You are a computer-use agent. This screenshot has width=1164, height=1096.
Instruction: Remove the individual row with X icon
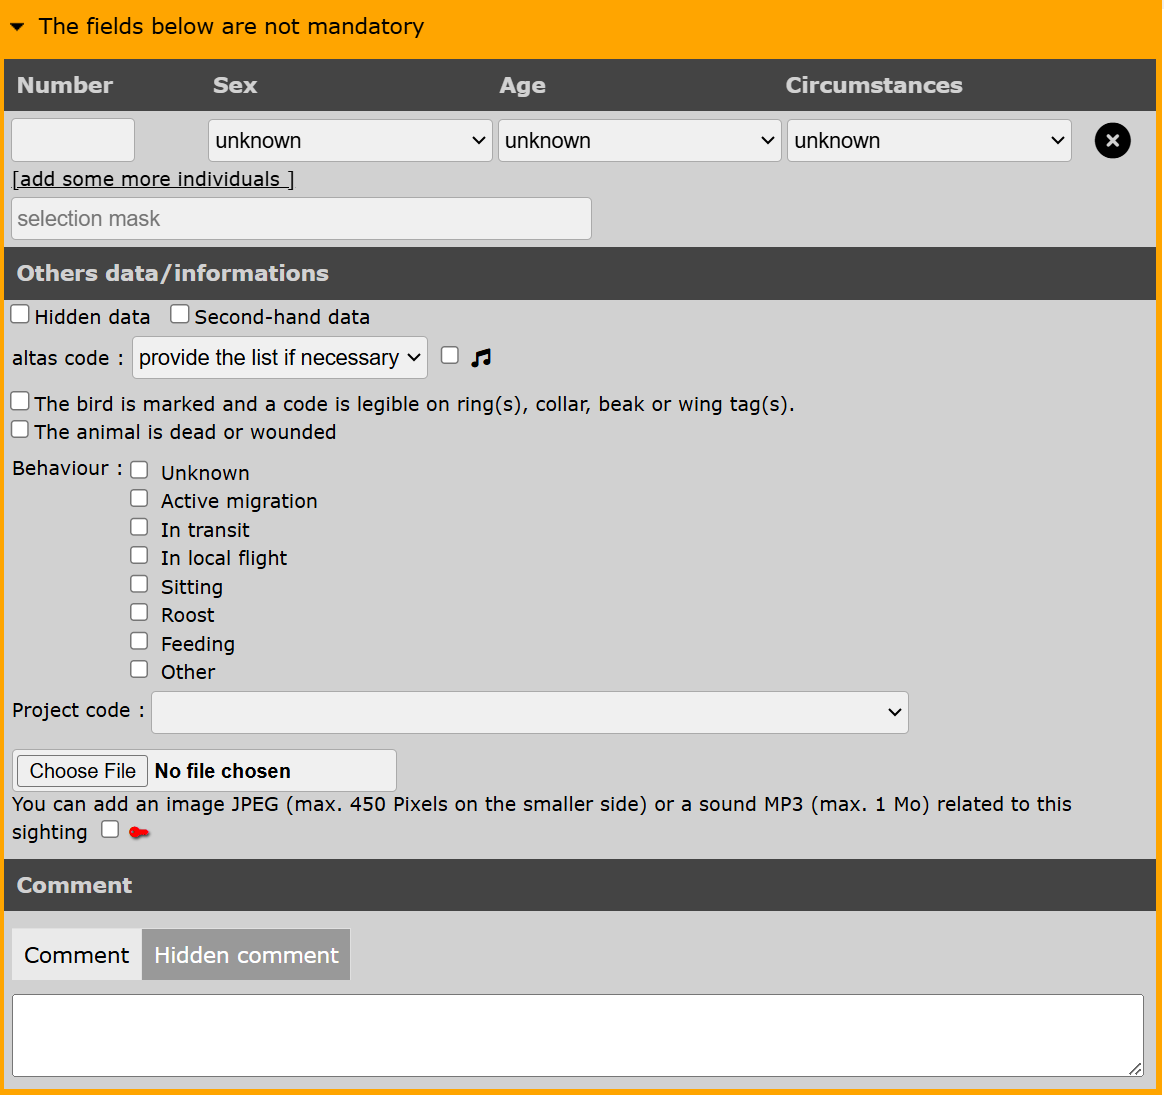coord(1112,141)
